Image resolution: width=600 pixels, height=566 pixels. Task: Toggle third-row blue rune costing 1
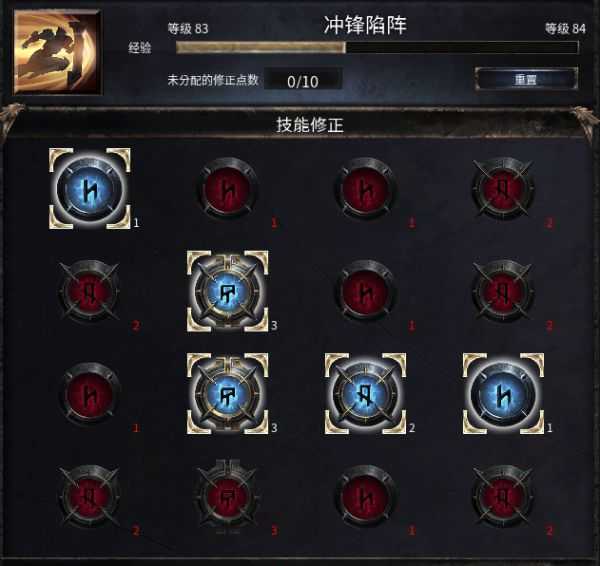503,393
